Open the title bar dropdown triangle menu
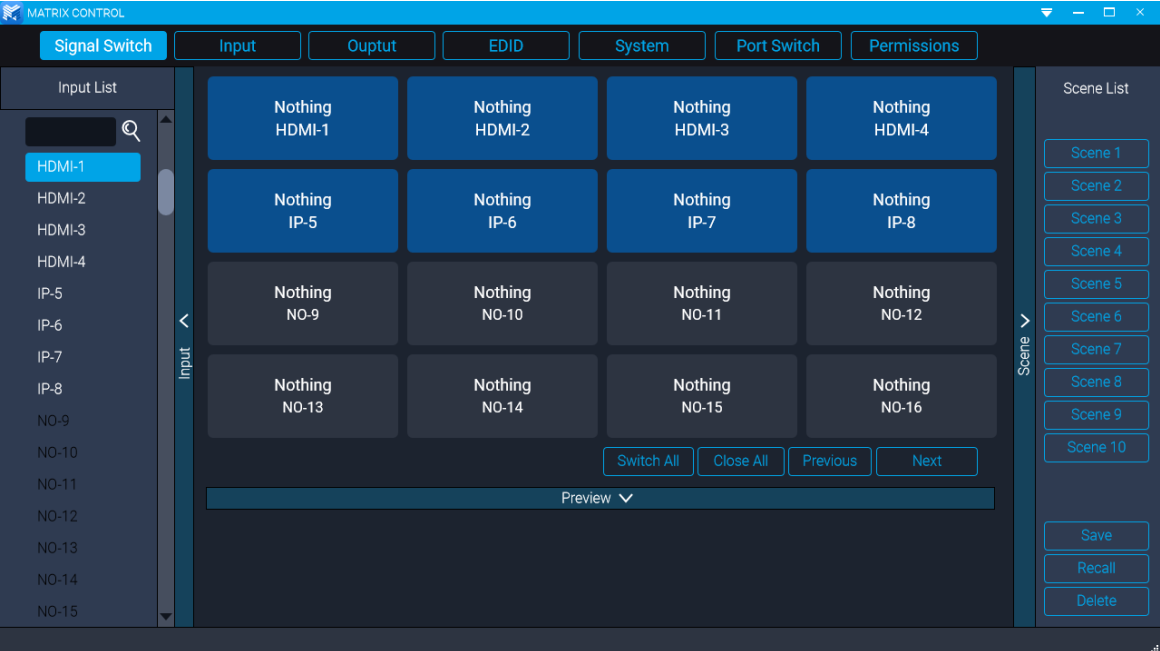This screenshot has height=651, width=1160. (1046, 13)
